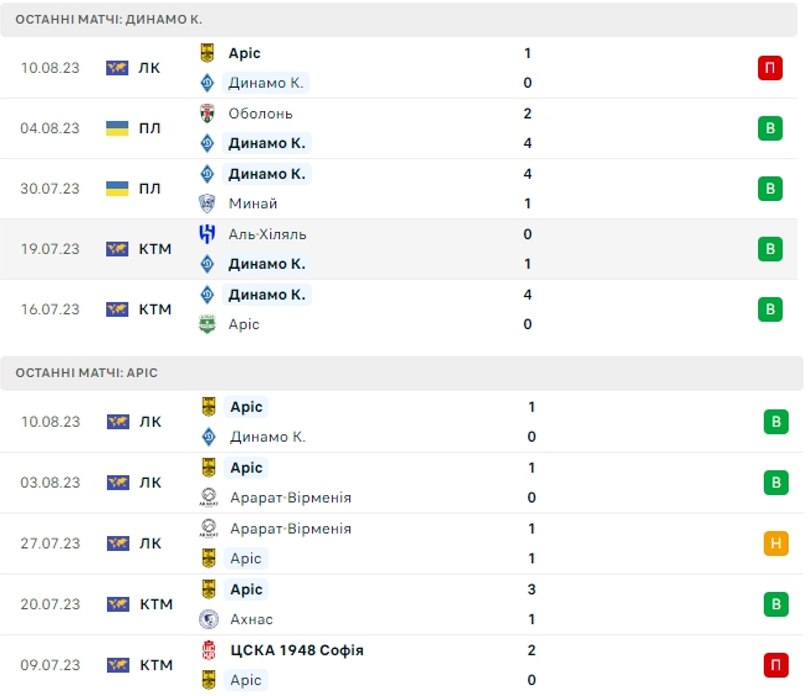Open the ЦСКА 1948 Софія team link
The height and width of the screenshot is (696, 810).
tap(297, 650)
